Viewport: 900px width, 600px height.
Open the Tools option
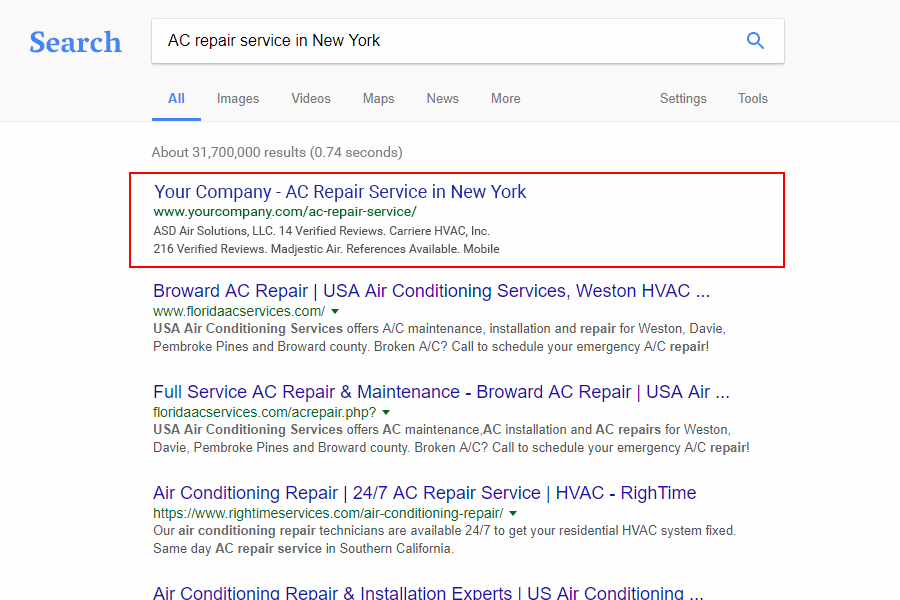[x=752, y=98]
